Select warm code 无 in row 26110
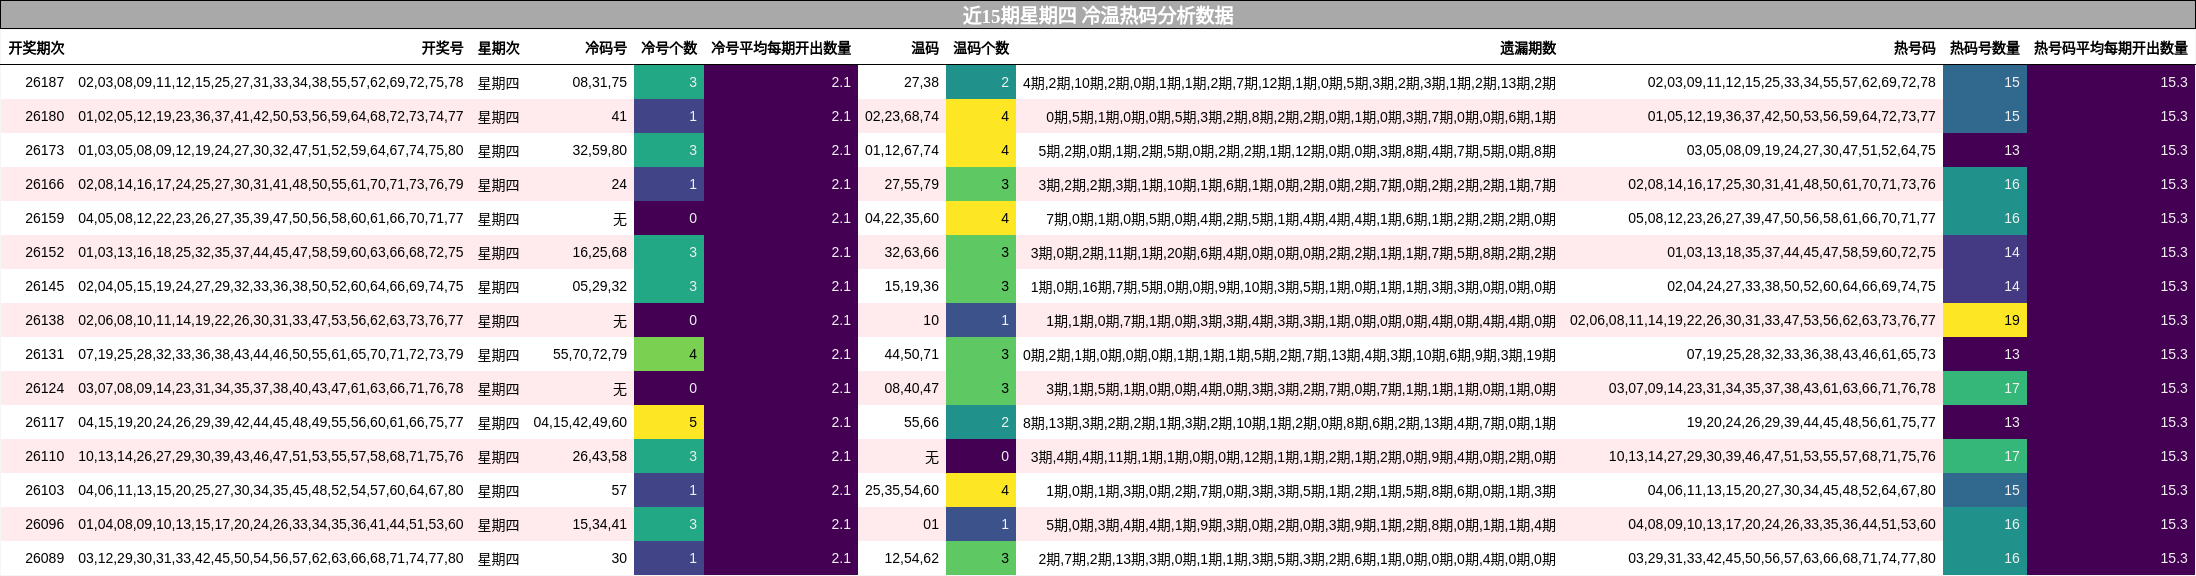 point(932,456)
